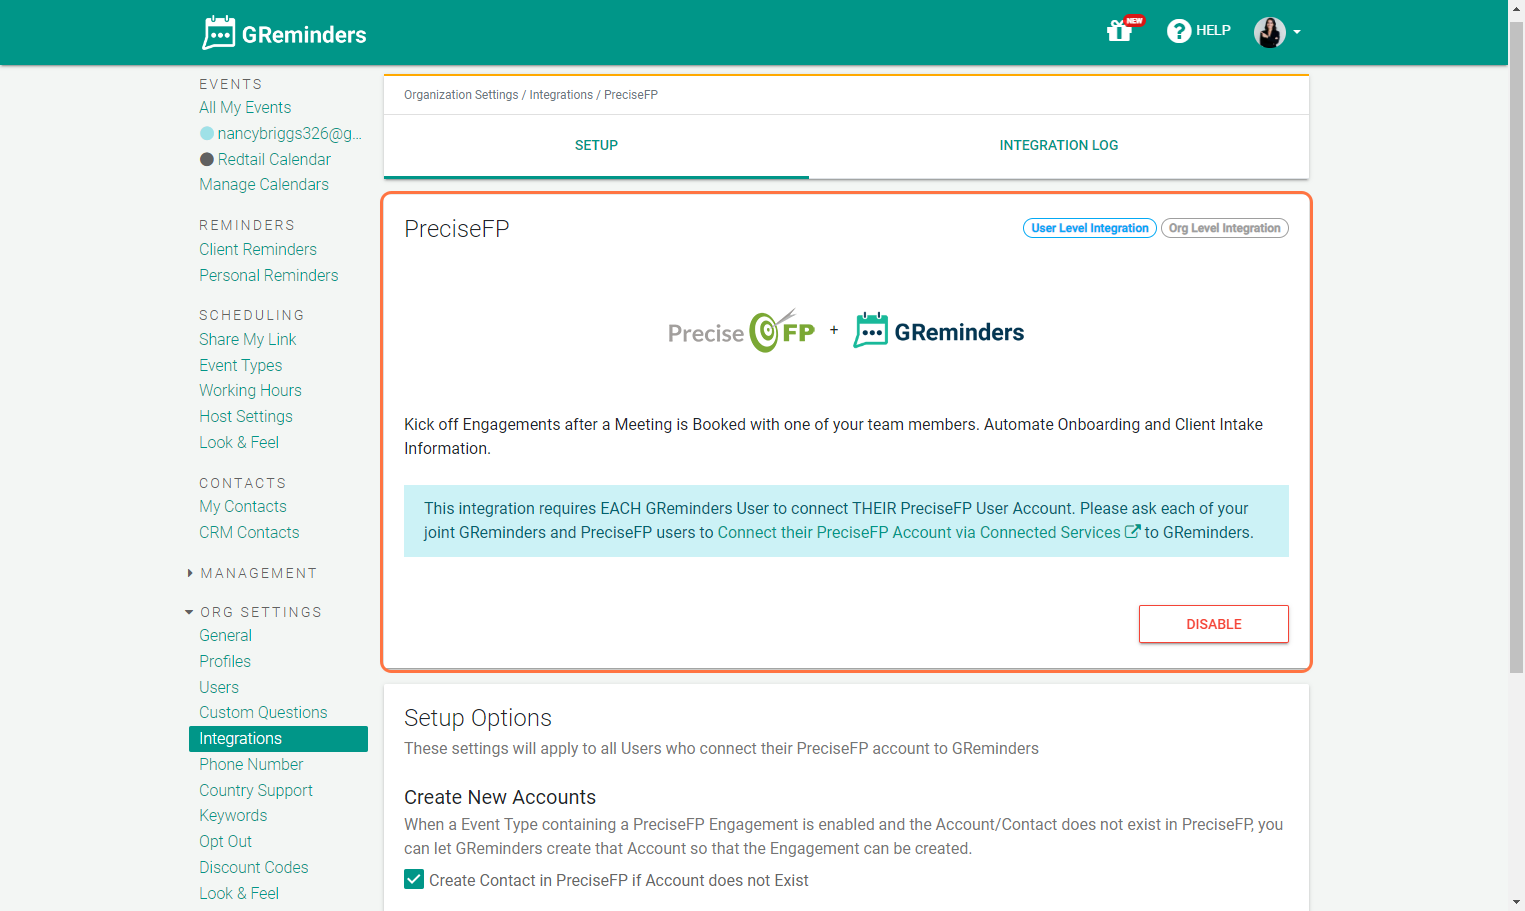
Task: Click the HELP question mark icon
Action: coord(1178,31)
